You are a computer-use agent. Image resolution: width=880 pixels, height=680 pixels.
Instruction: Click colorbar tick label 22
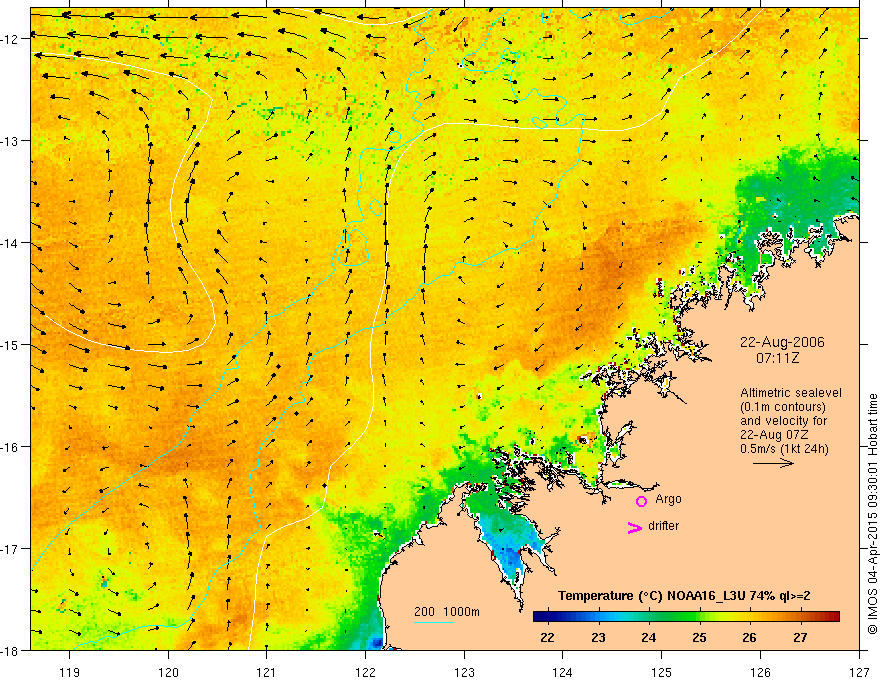click(547, 637)
